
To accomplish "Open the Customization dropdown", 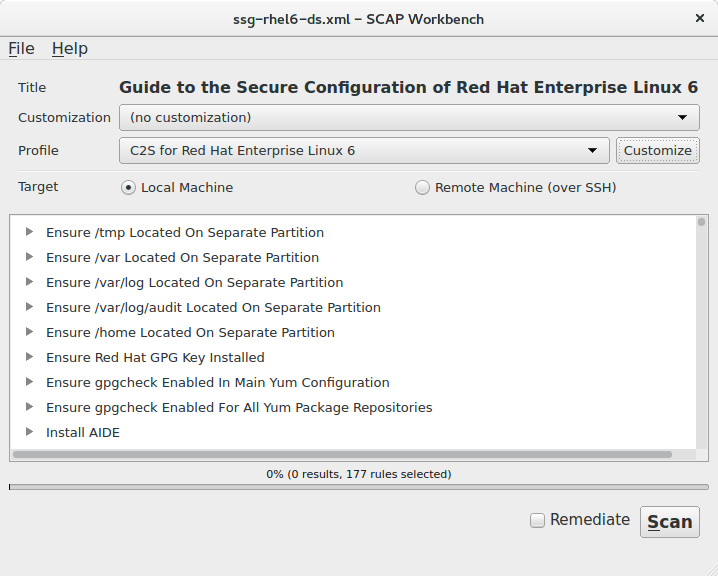I will [409, 118].
